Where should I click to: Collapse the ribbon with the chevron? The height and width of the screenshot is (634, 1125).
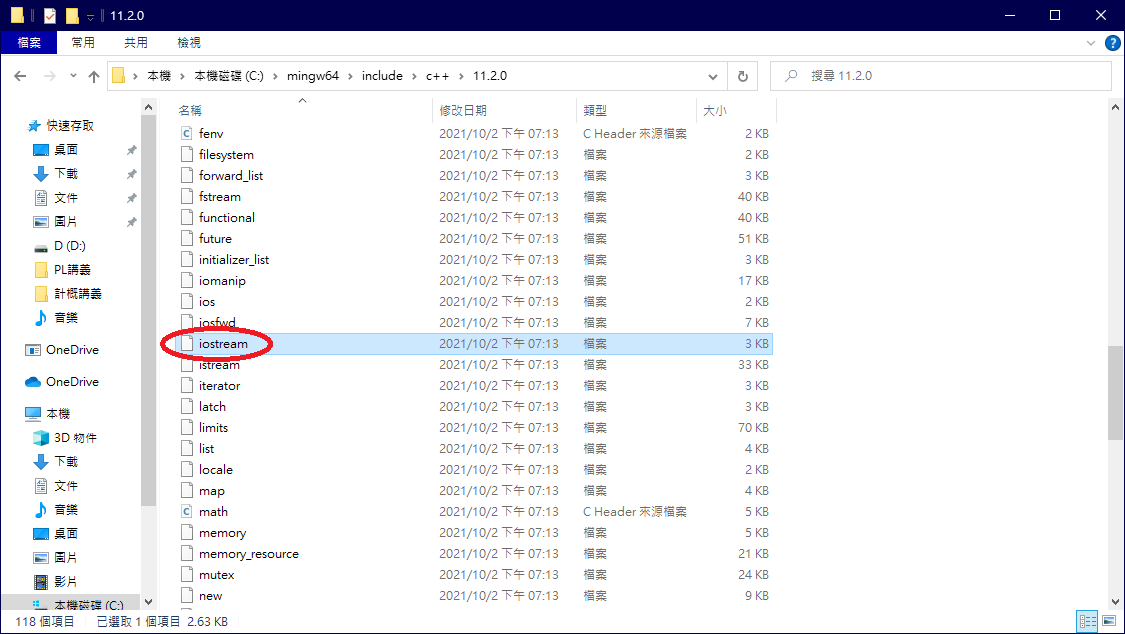point(1091,43)
